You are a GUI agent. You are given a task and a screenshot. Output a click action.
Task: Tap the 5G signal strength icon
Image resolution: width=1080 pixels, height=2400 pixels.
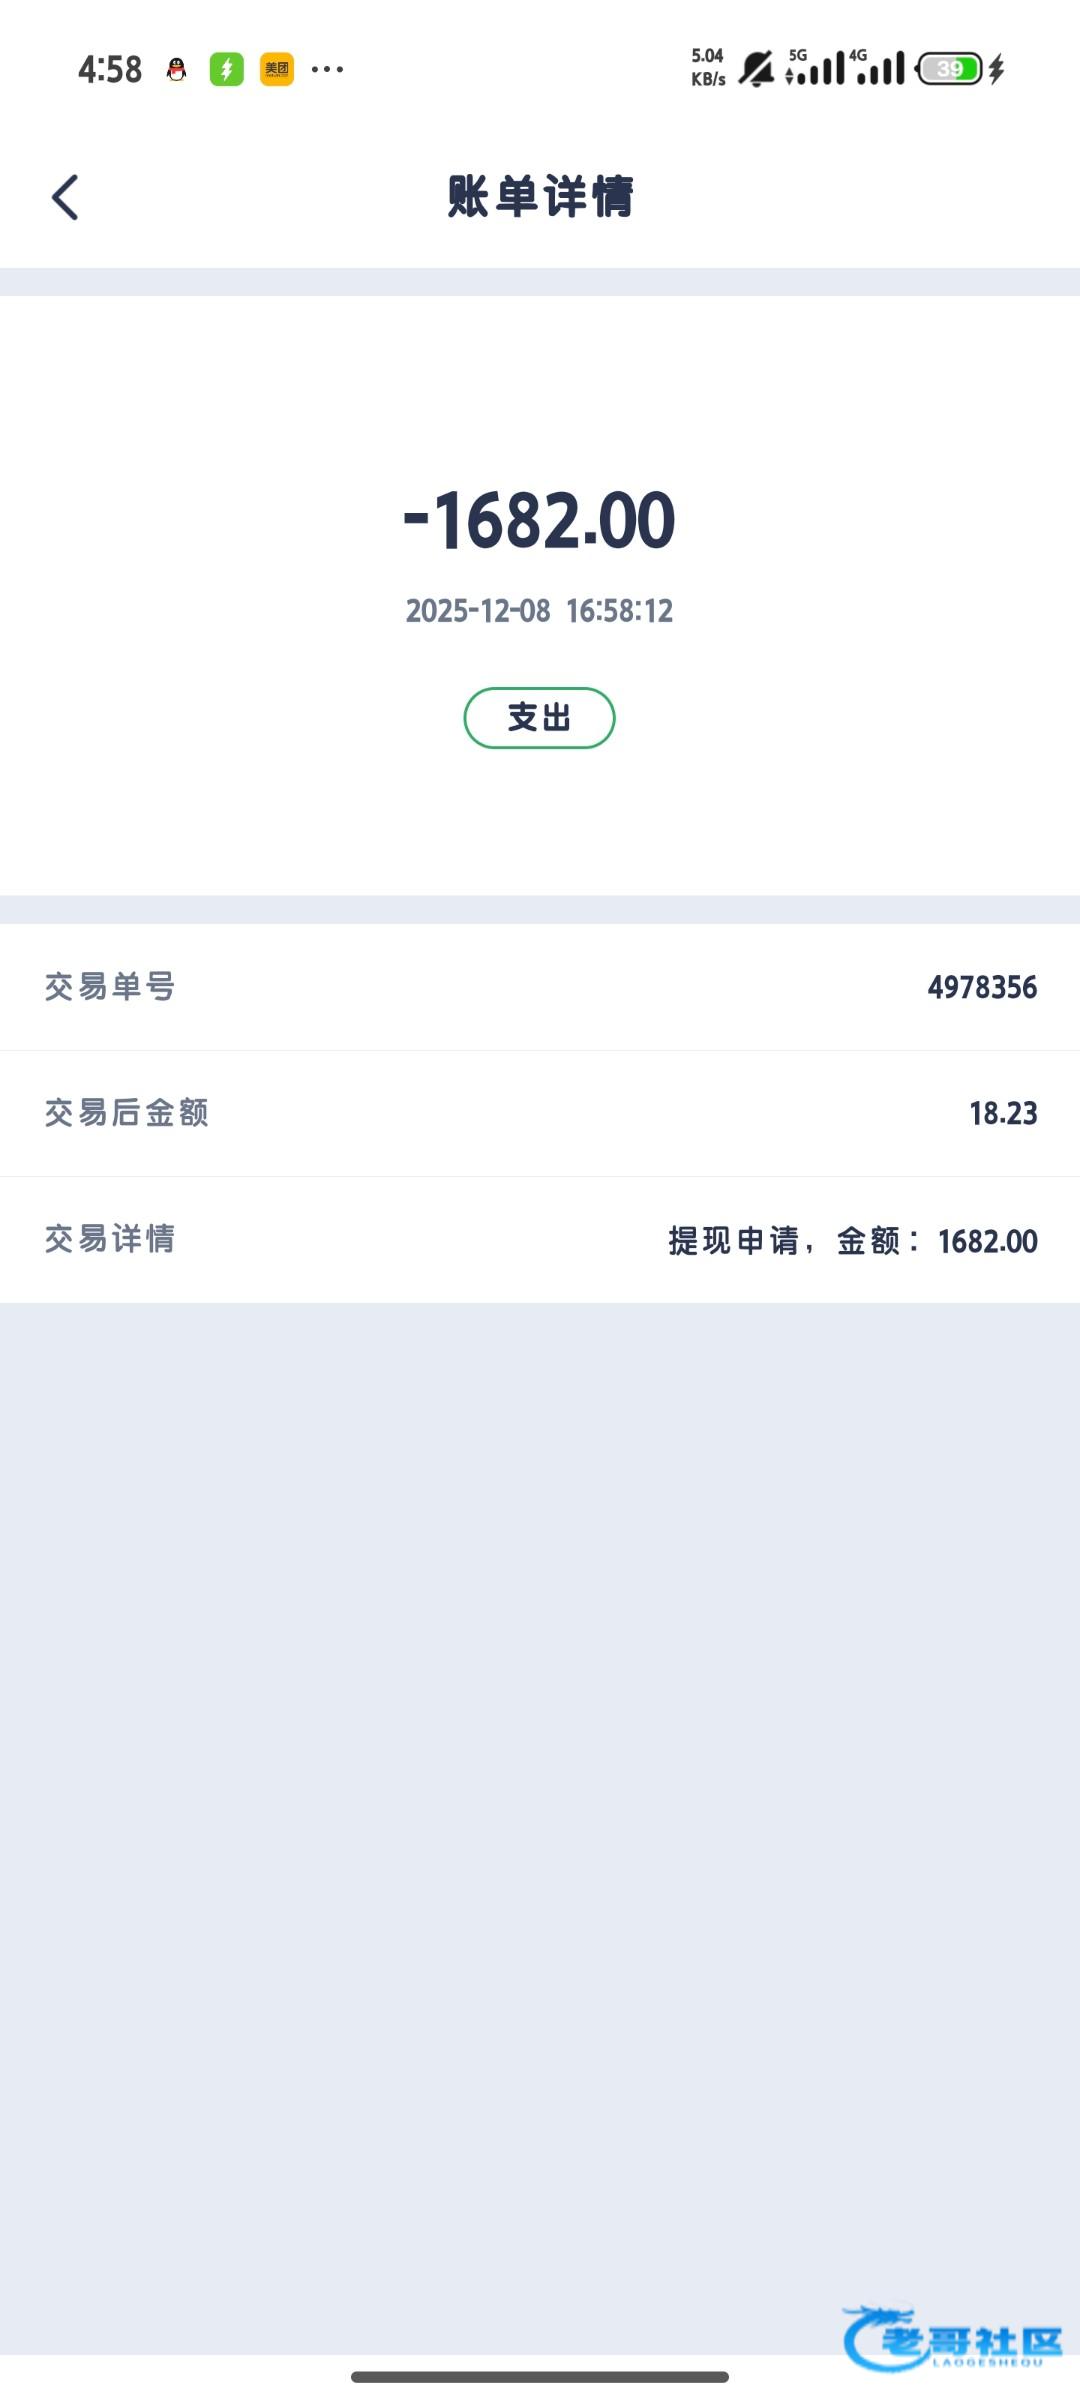(x=814, y=68)
